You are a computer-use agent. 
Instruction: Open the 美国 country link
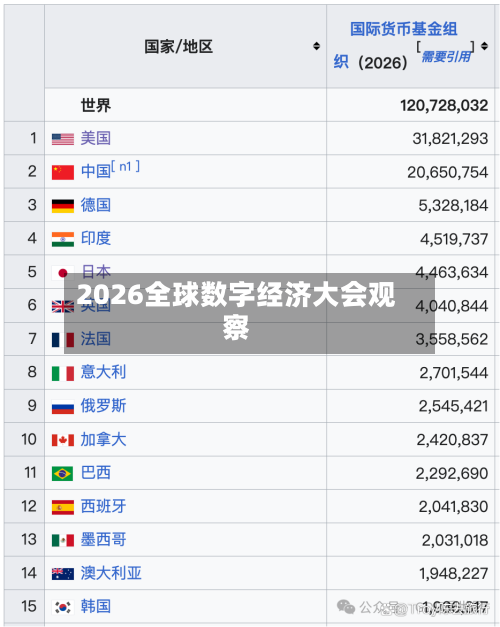click(x=96, y=138)
